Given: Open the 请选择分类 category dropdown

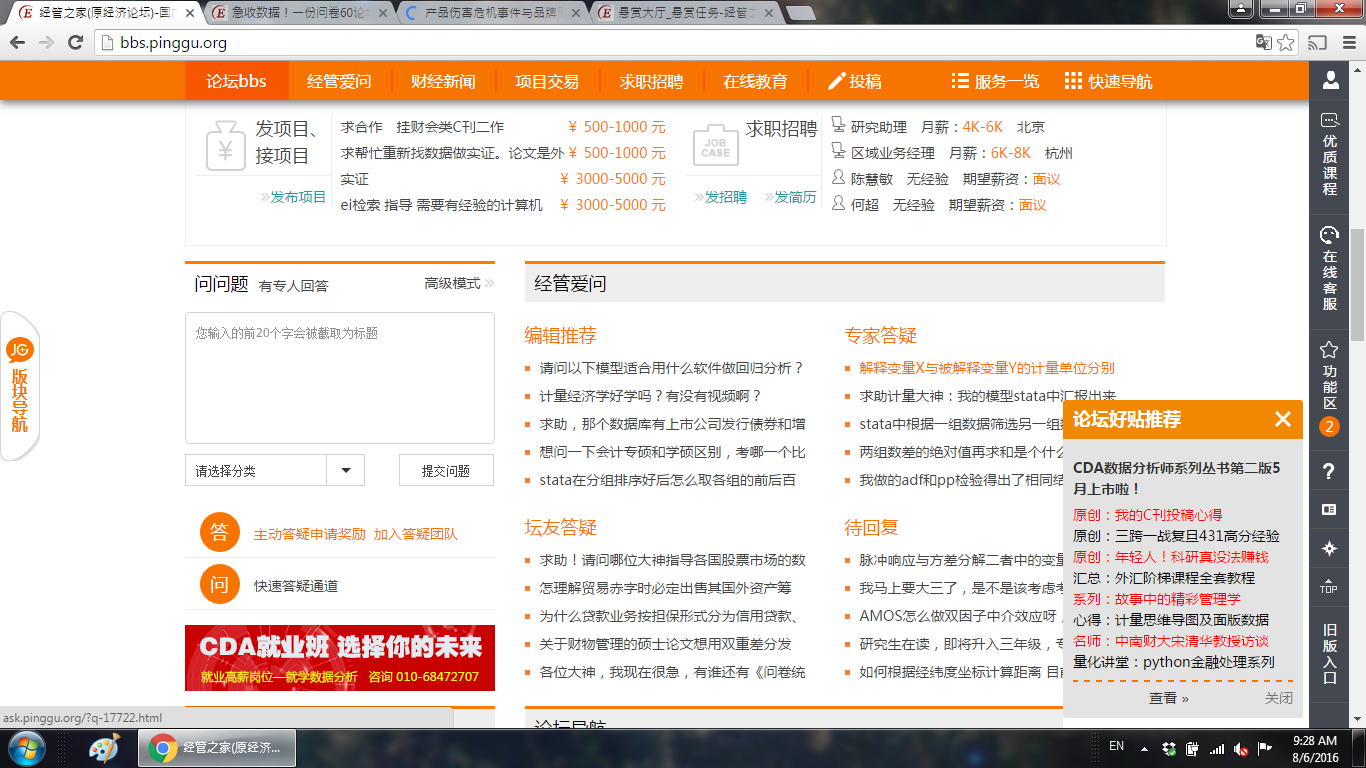Looking at the screenshot, I should click(275, 470).
